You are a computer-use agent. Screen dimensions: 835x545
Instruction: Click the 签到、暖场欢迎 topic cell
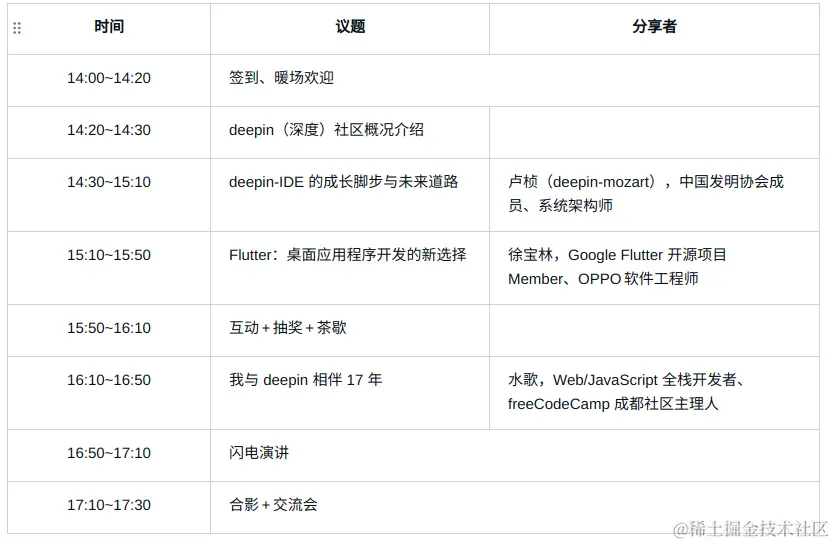[282, 78]
